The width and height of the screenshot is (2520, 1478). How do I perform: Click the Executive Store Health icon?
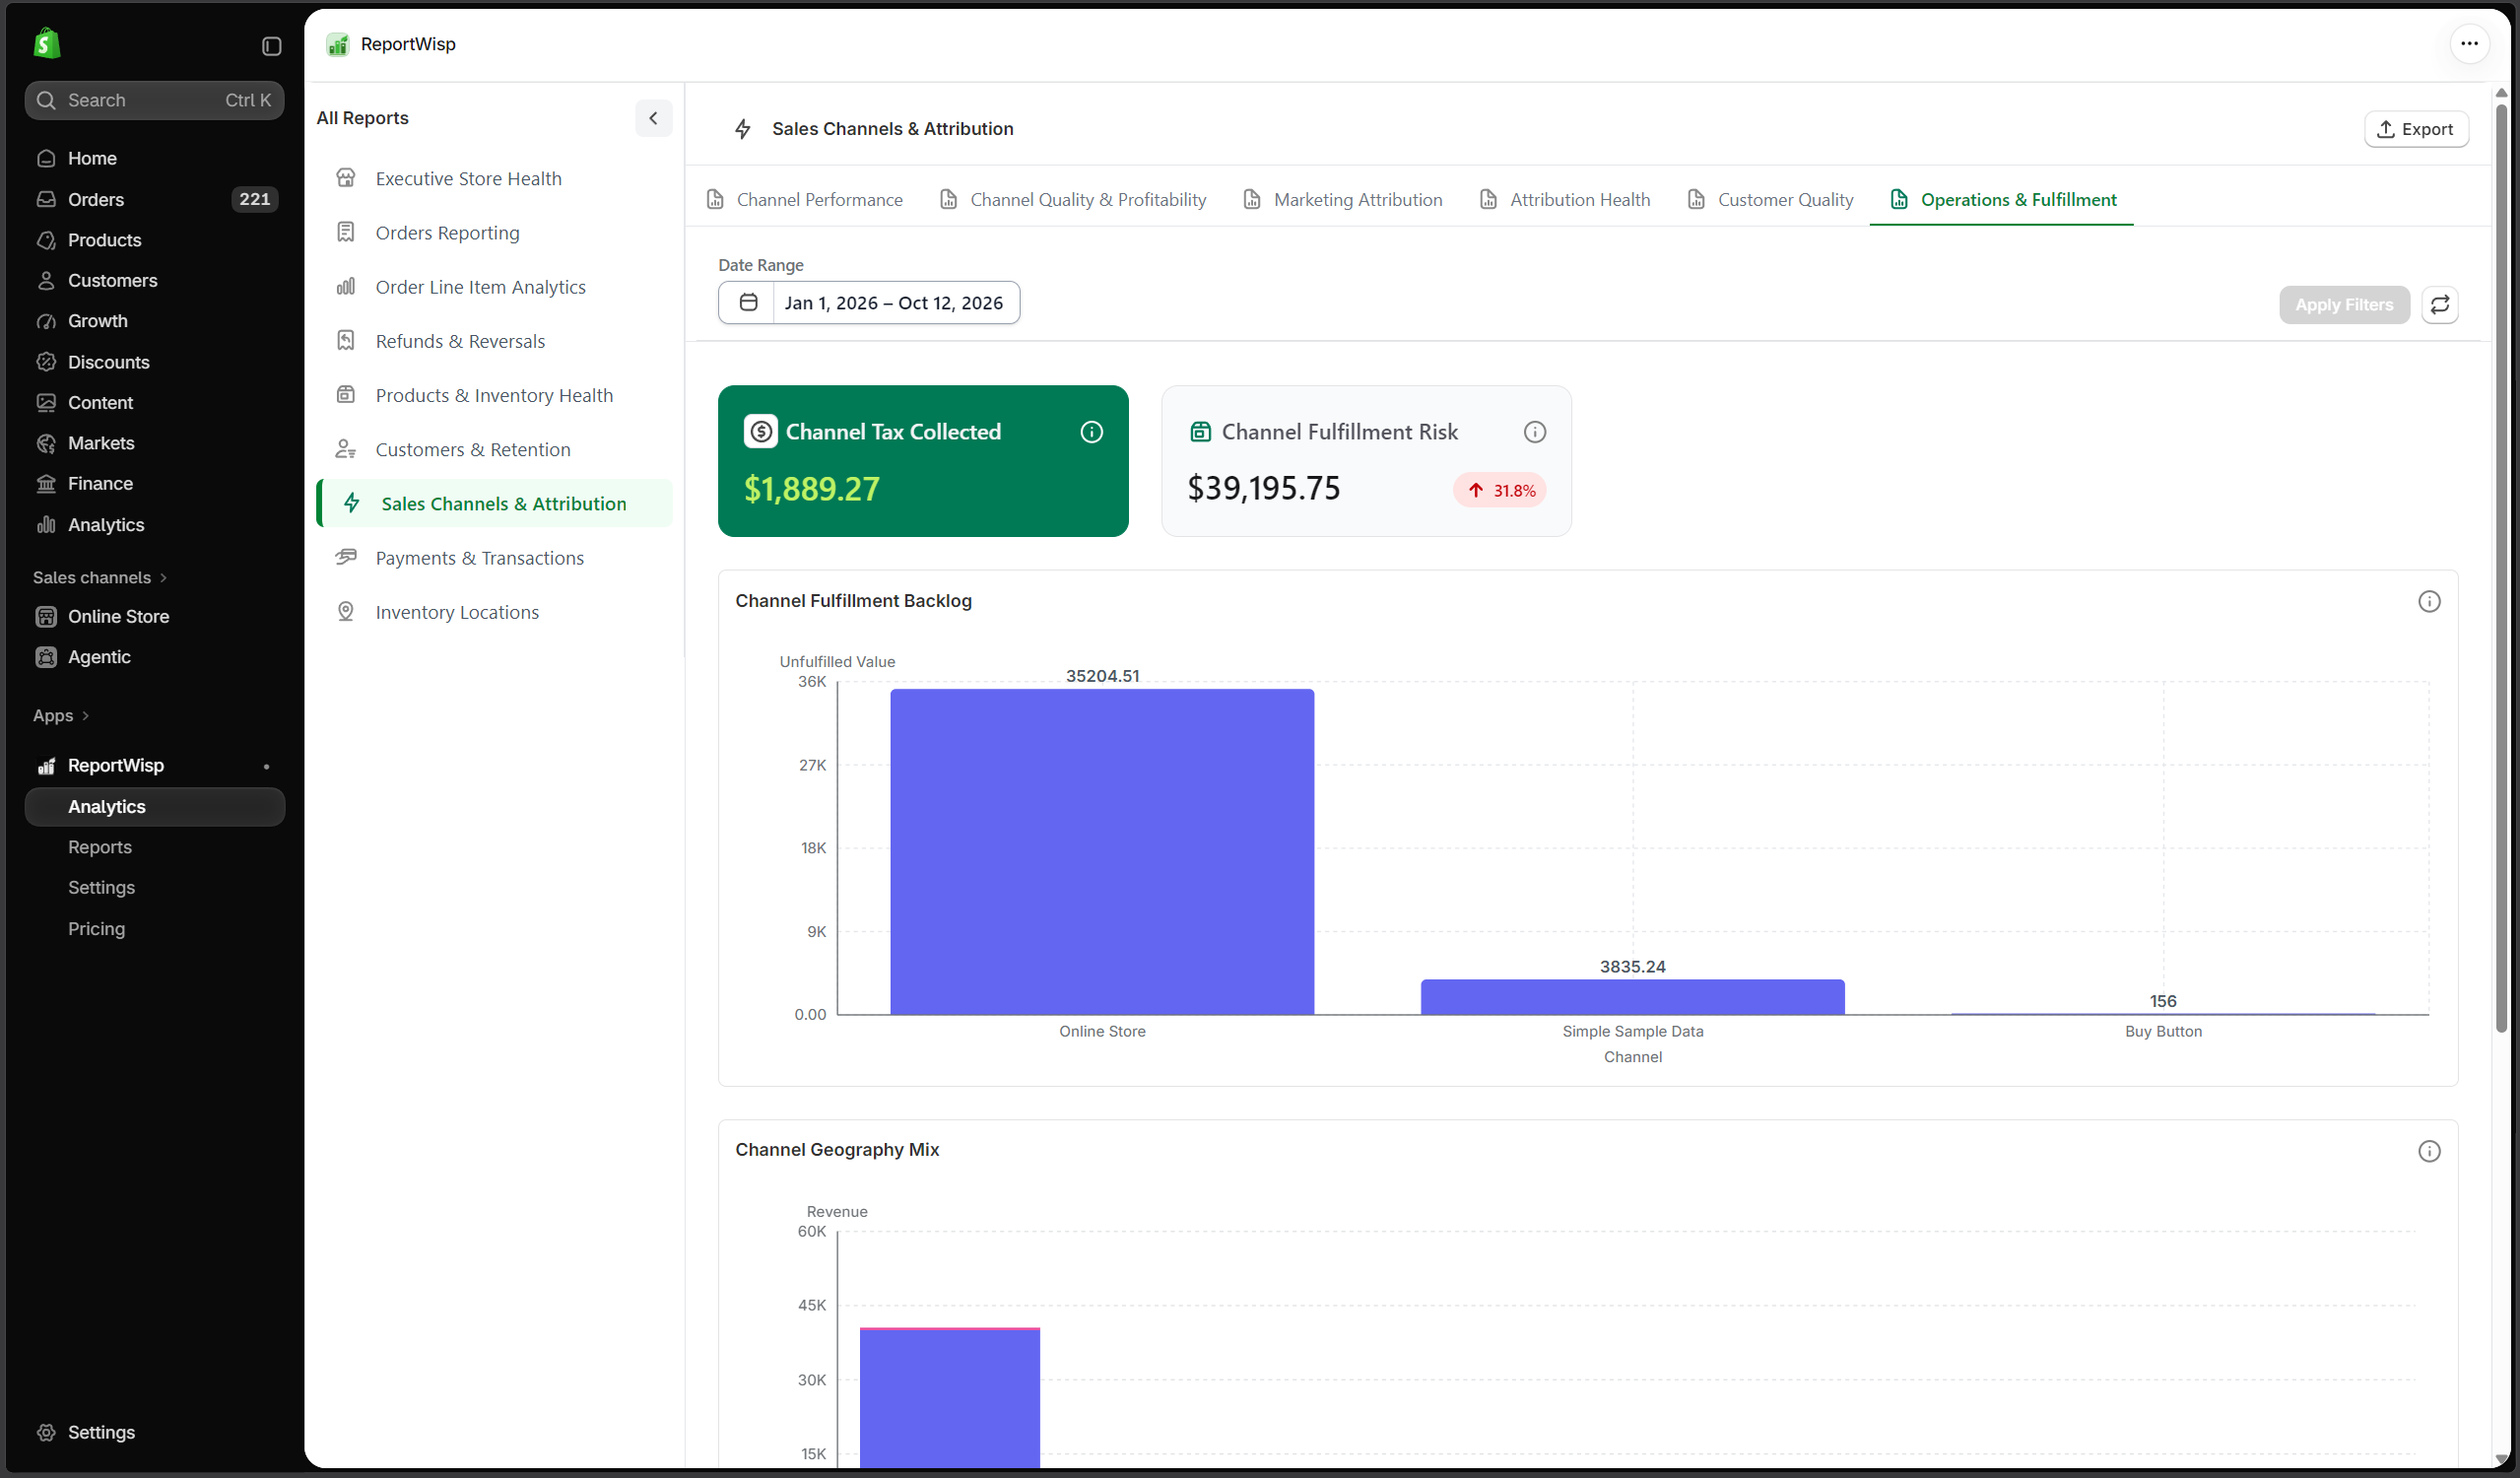346,178
